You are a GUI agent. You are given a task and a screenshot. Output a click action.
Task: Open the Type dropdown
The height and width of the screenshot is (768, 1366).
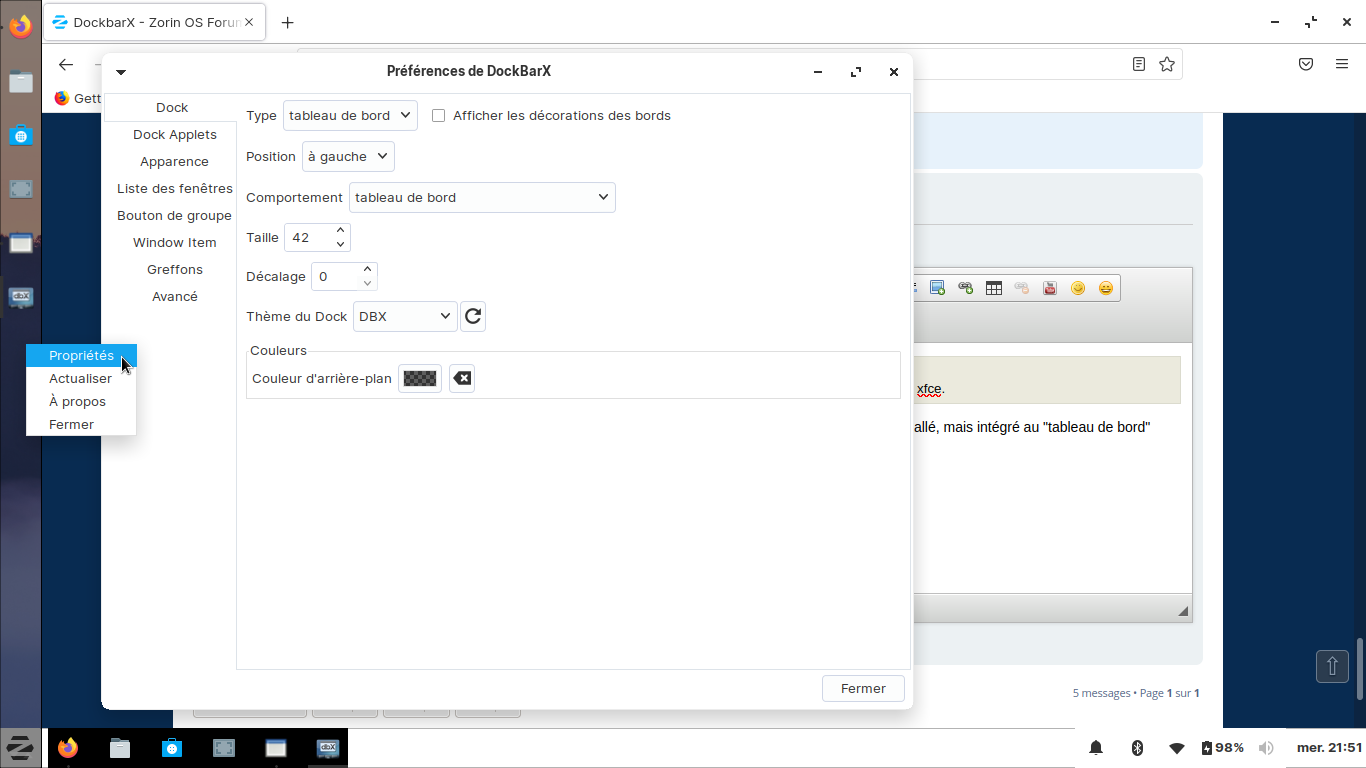(x=350, y=116)
